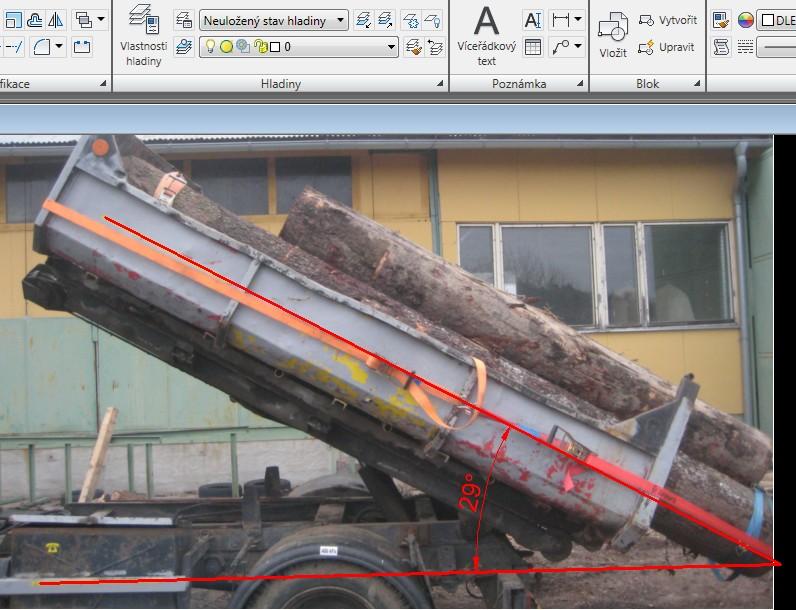This screenshot has height=610, width=796.
Task: Expand the draw order dropdown arrow
Action: (x=101, y=19)
